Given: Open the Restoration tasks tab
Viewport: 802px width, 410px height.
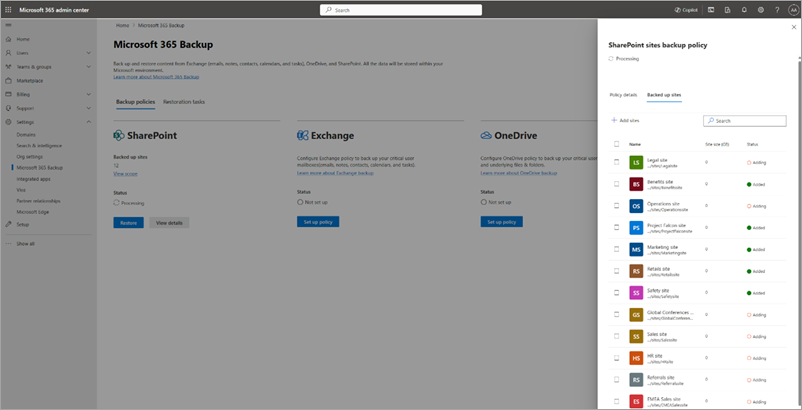Looking at the screenshot, I should [184, 102].
